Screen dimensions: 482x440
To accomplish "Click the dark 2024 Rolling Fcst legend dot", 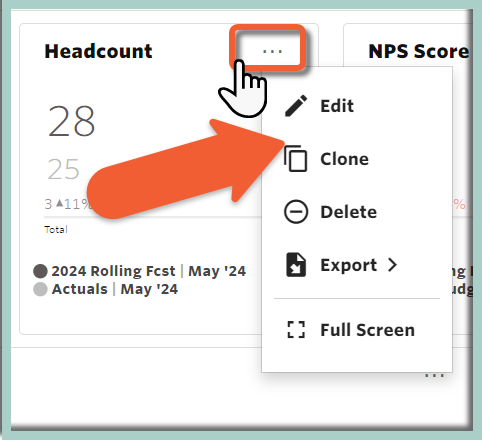I will [40, 271].
